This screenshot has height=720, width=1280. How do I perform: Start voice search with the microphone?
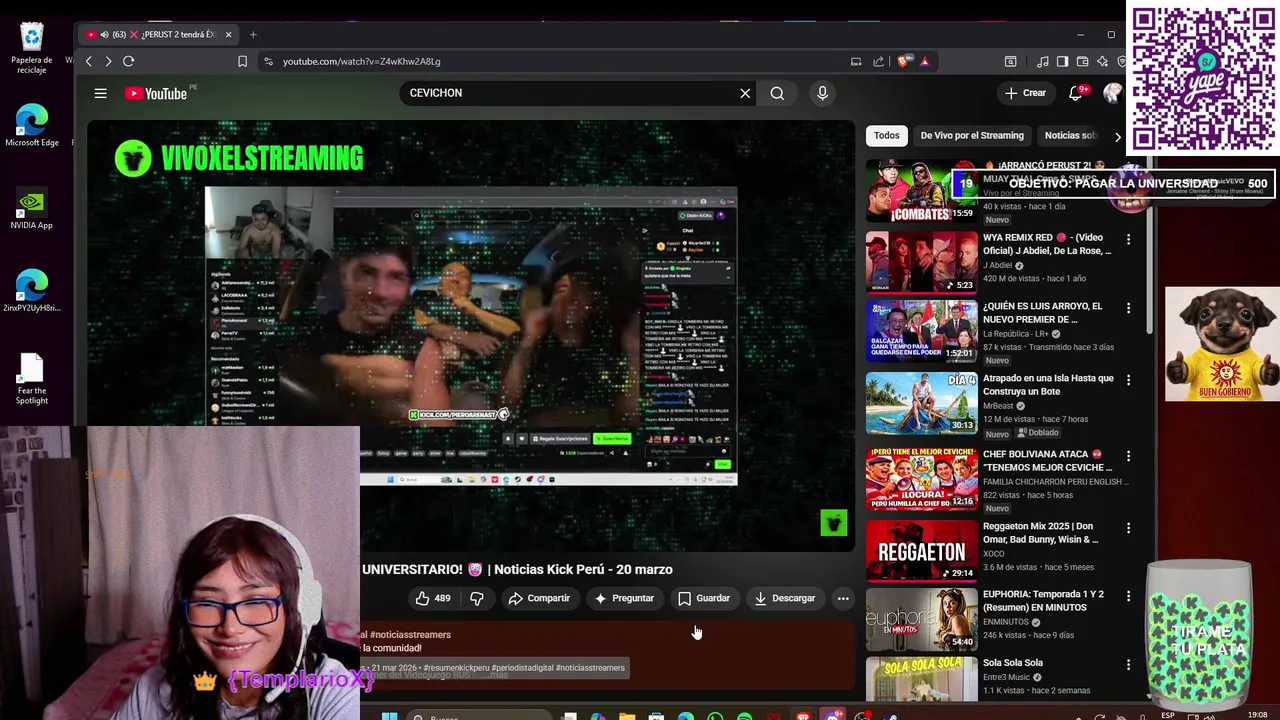[x=822, y=93]
